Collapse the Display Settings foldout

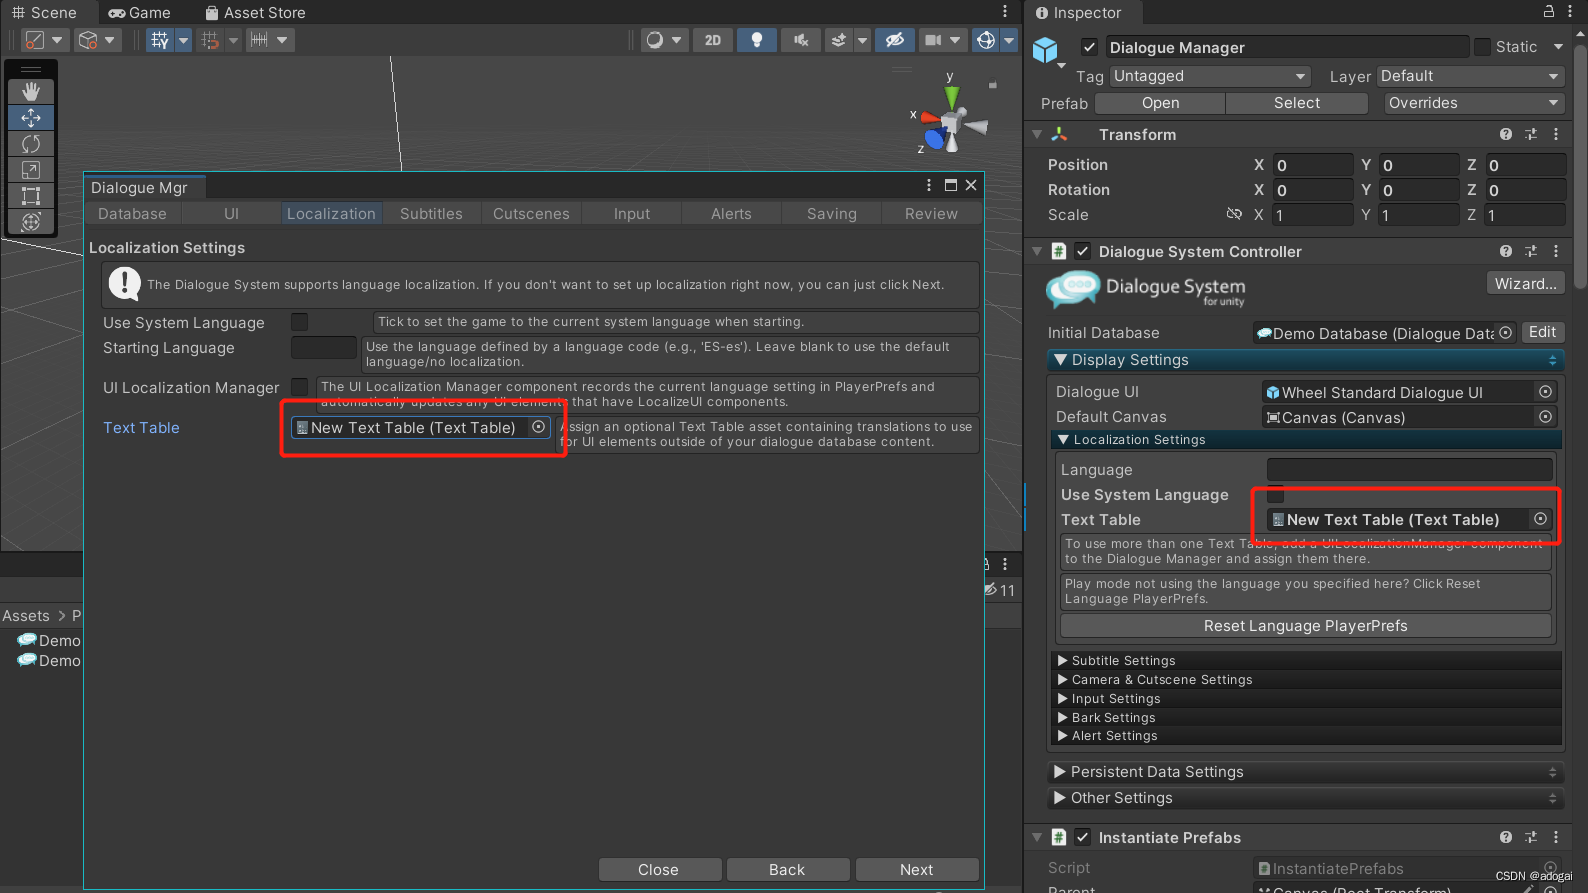[1061, 360]
